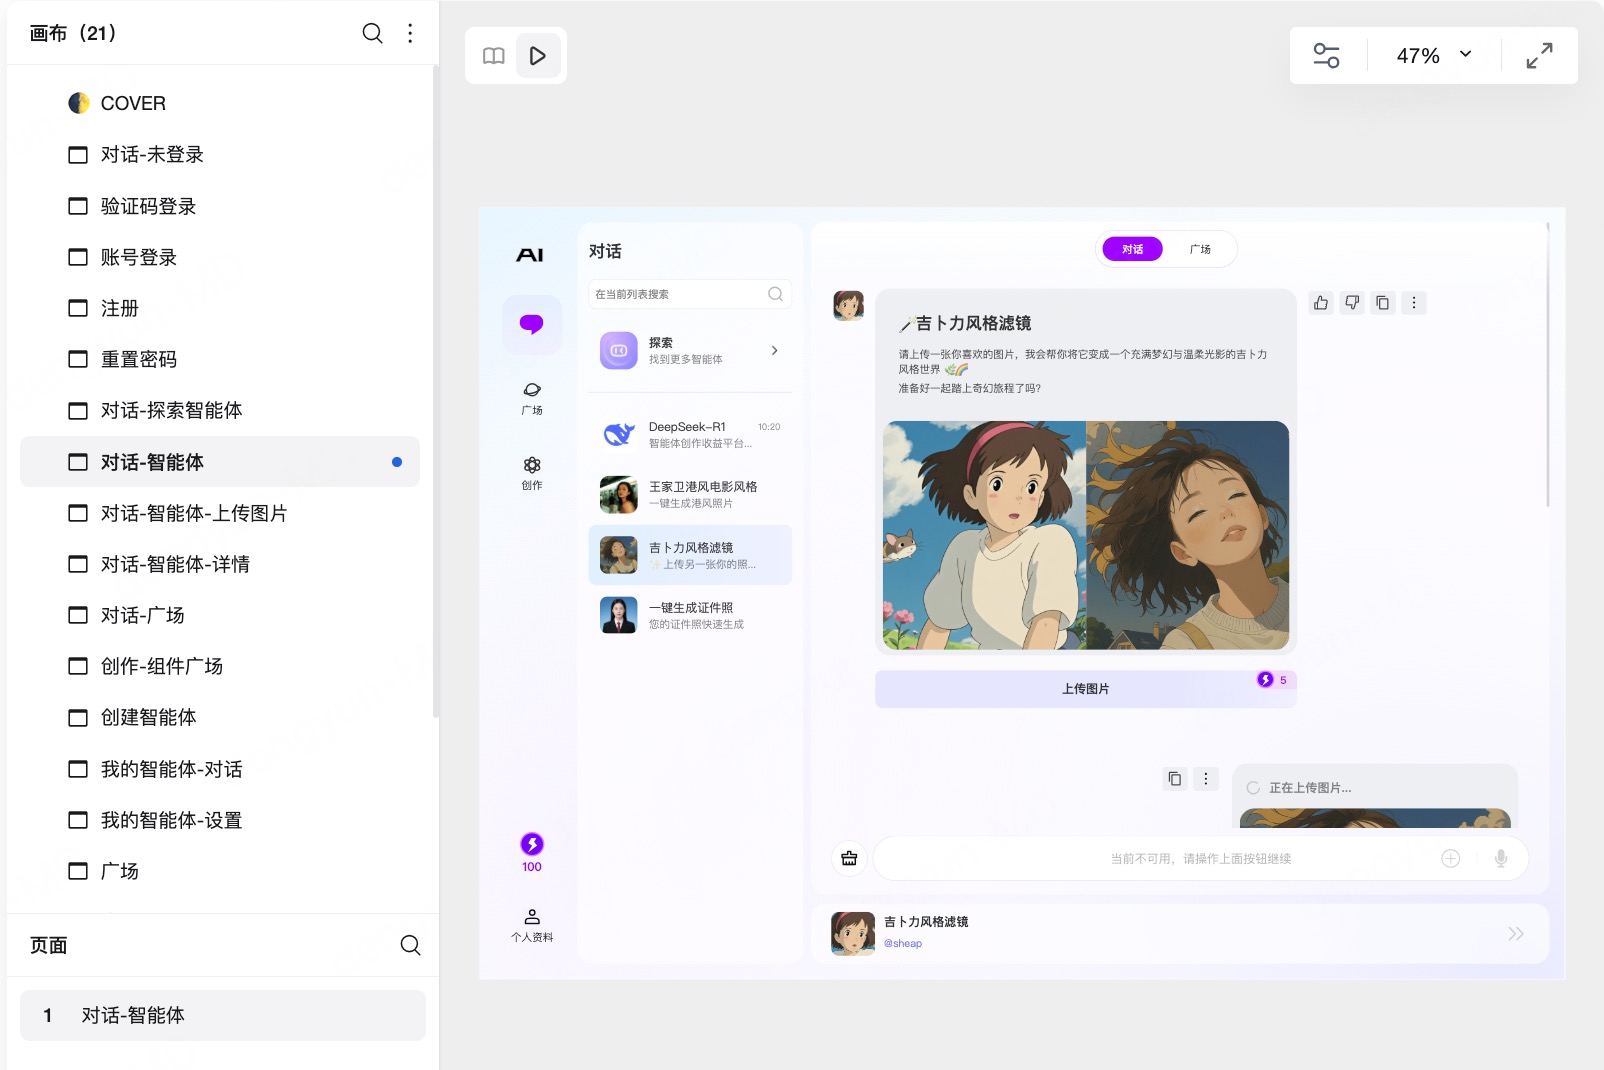1604x1070 pixels.
Task: Select the 对话-探索智能体 canvas
Action: point(220,410)
